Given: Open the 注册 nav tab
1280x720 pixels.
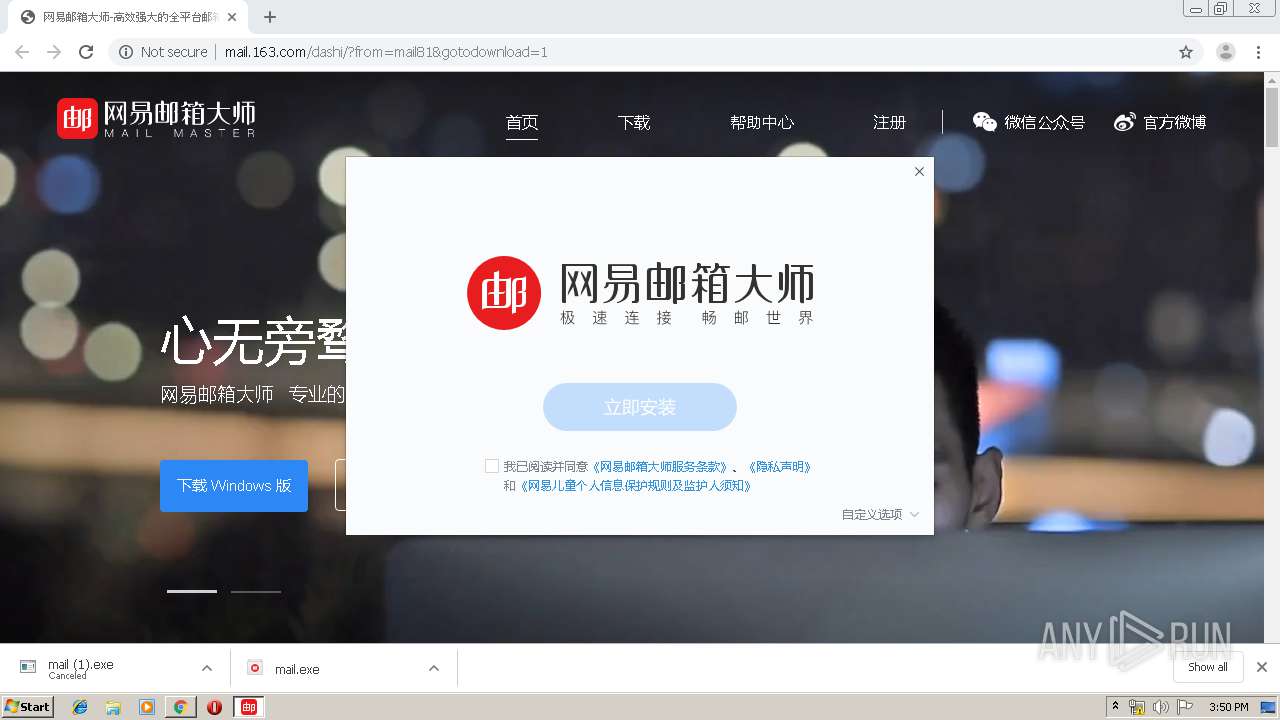Looking at the screenshot, I should pyautogui.click(x=889, y=122).
